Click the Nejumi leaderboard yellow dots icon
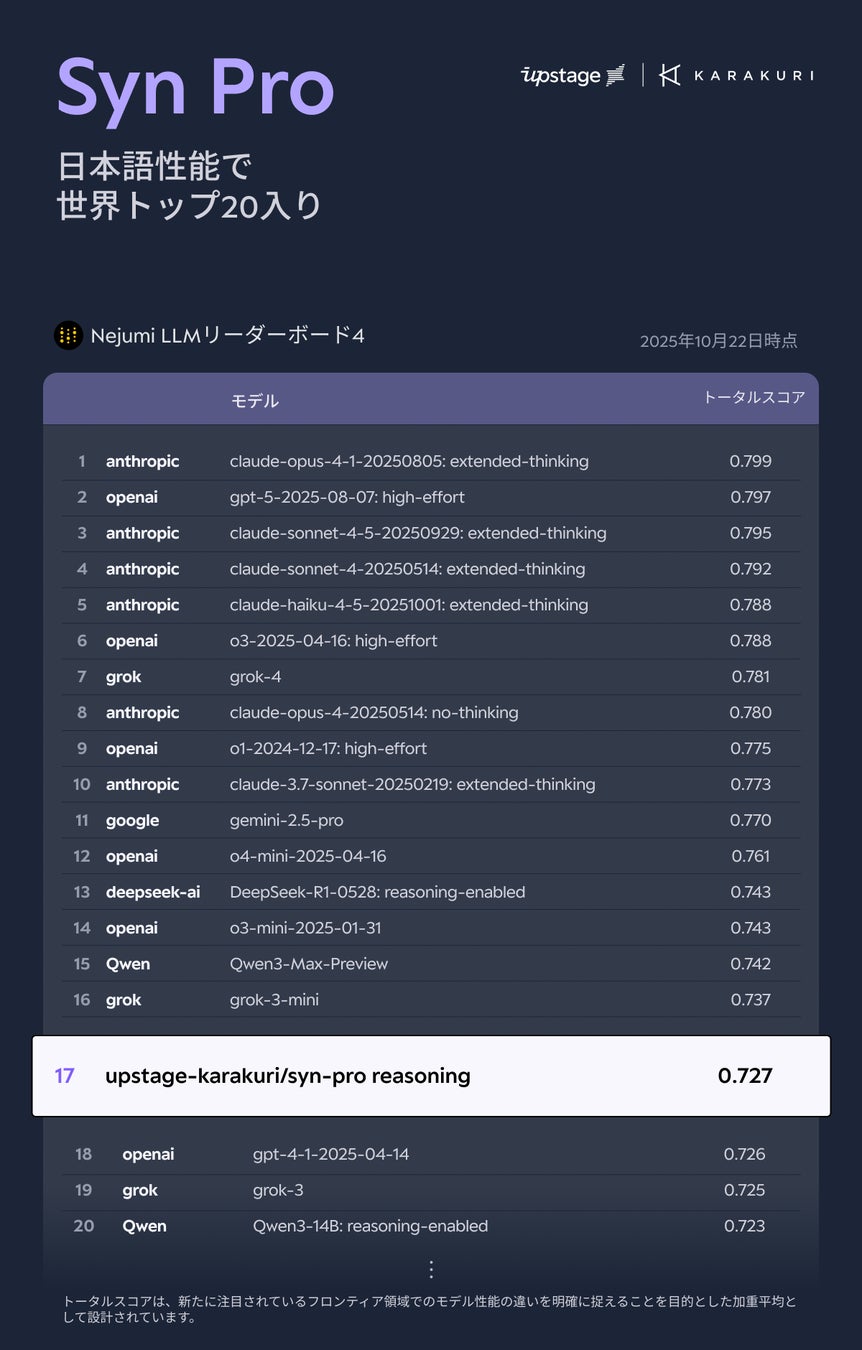Screen dimensions: 862x1350 68,335
